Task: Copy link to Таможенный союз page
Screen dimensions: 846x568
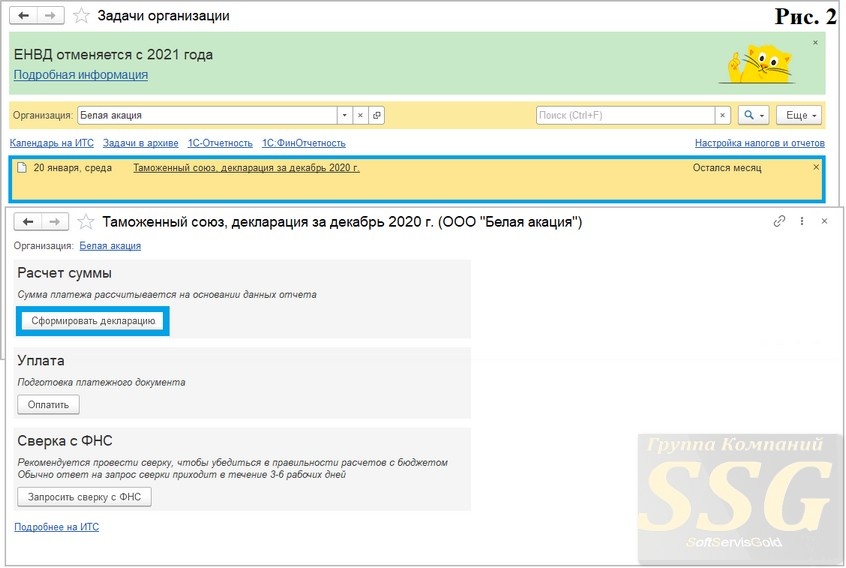Action: coord(779,221)
